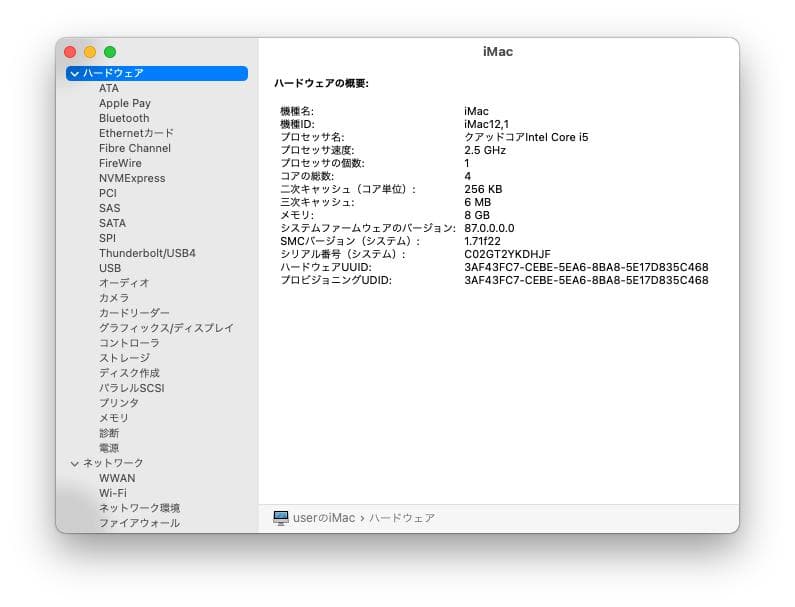The width and height of the screenshot is (795, 607).
Task: Open パラレルSCSI entry
Action: tap(132, 388)
